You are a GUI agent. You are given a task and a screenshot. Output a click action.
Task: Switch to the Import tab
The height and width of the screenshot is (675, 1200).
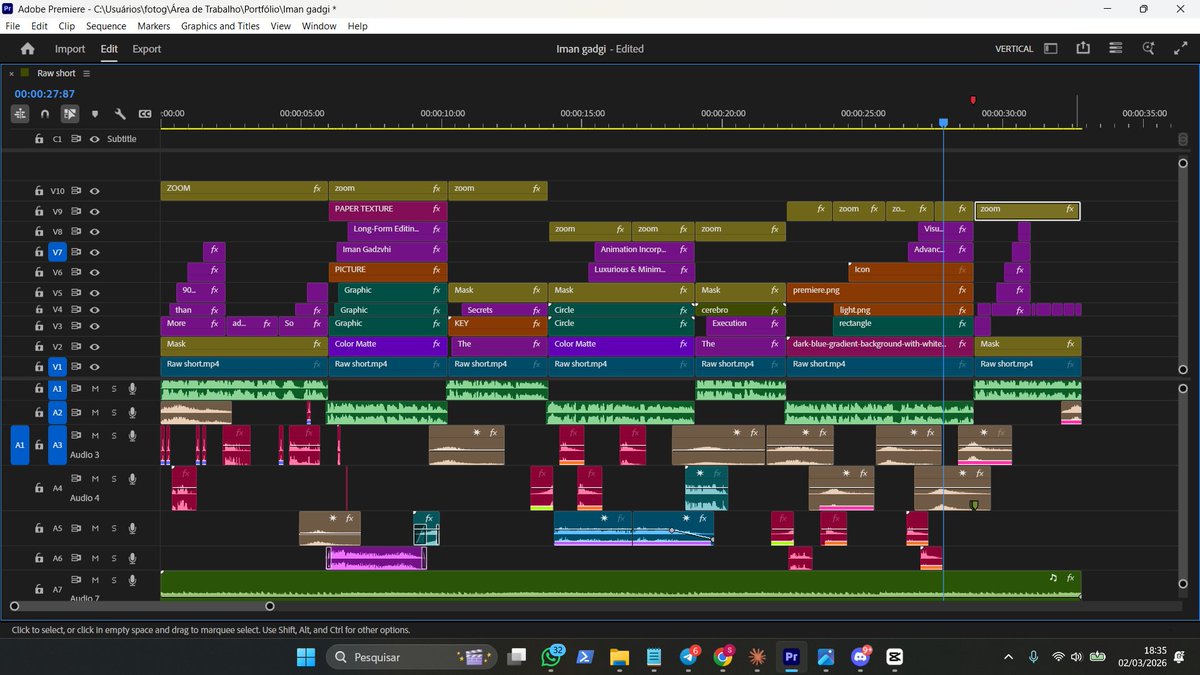(70, 48)
